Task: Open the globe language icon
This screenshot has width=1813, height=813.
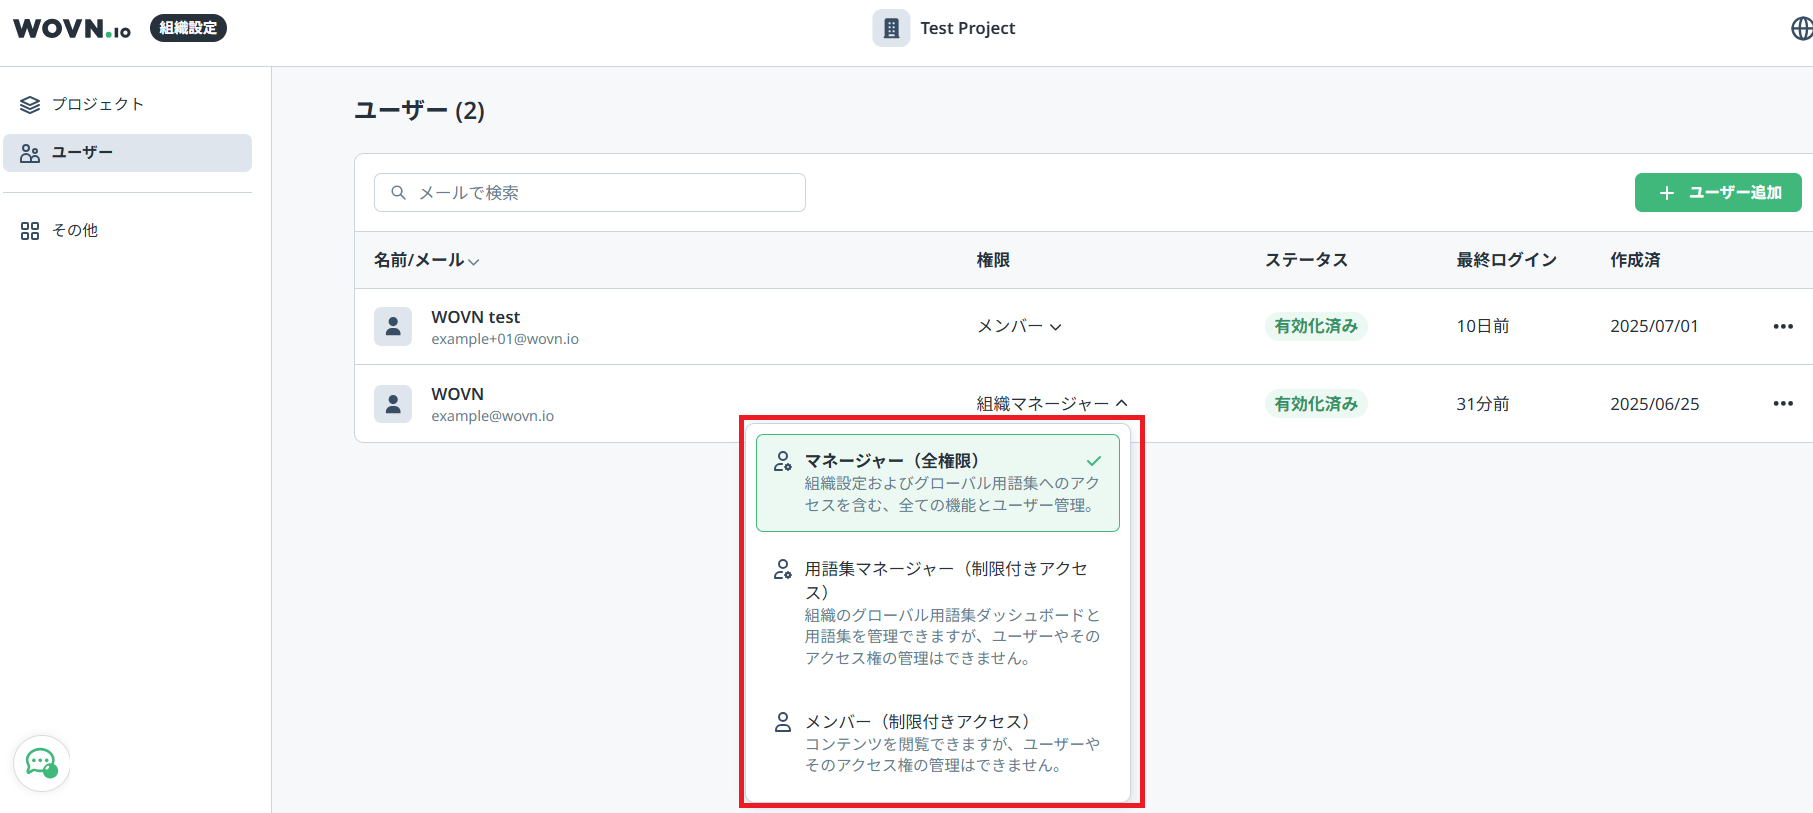Action: [x=1801, y=28]
